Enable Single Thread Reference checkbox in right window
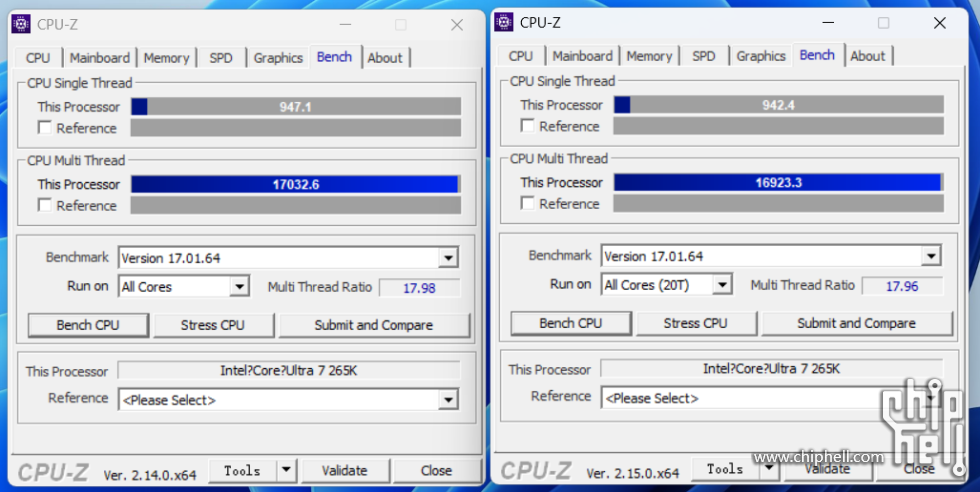The height and width of the screenshot is (492, 980). 528,126
